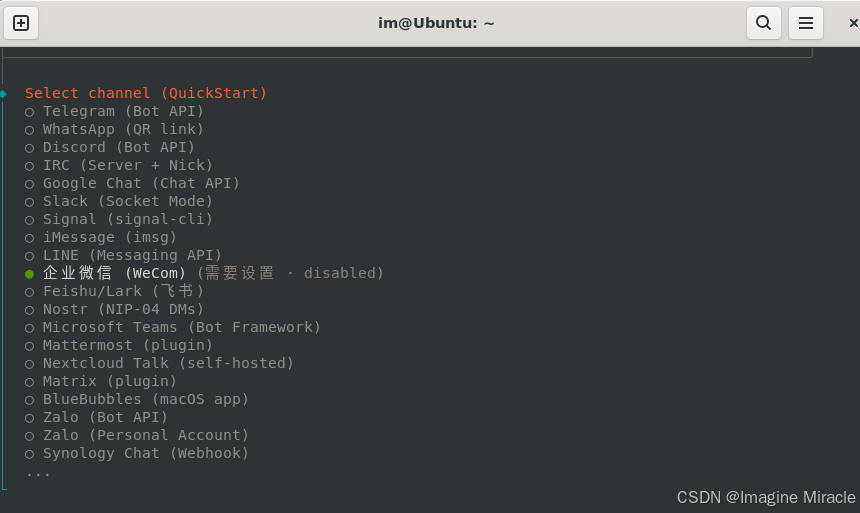Viewport: 860px width, 513px height.
Task: Click the Zalo (Personal Account) text
Action: coord(146,436)
